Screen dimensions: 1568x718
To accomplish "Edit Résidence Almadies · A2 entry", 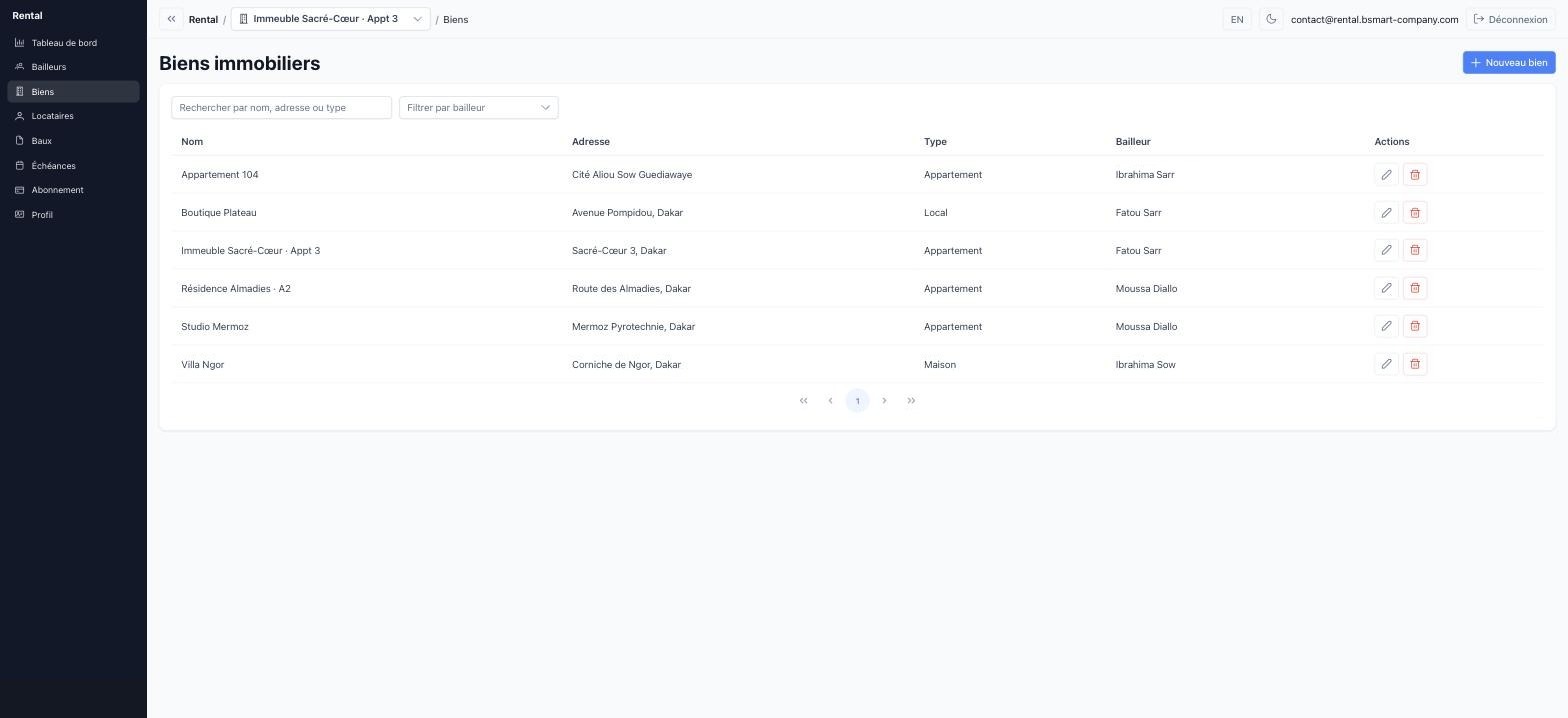I will click(1386, 289).
